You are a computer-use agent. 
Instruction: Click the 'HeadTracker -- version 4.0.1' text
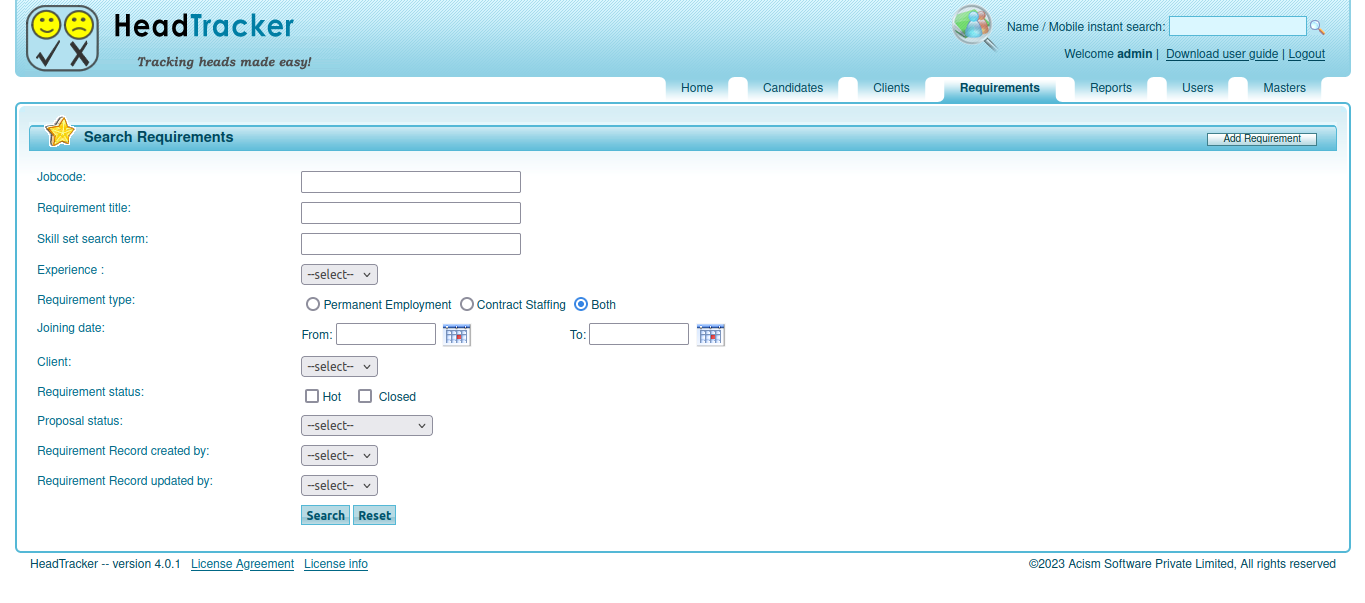[x=105, y=564]
